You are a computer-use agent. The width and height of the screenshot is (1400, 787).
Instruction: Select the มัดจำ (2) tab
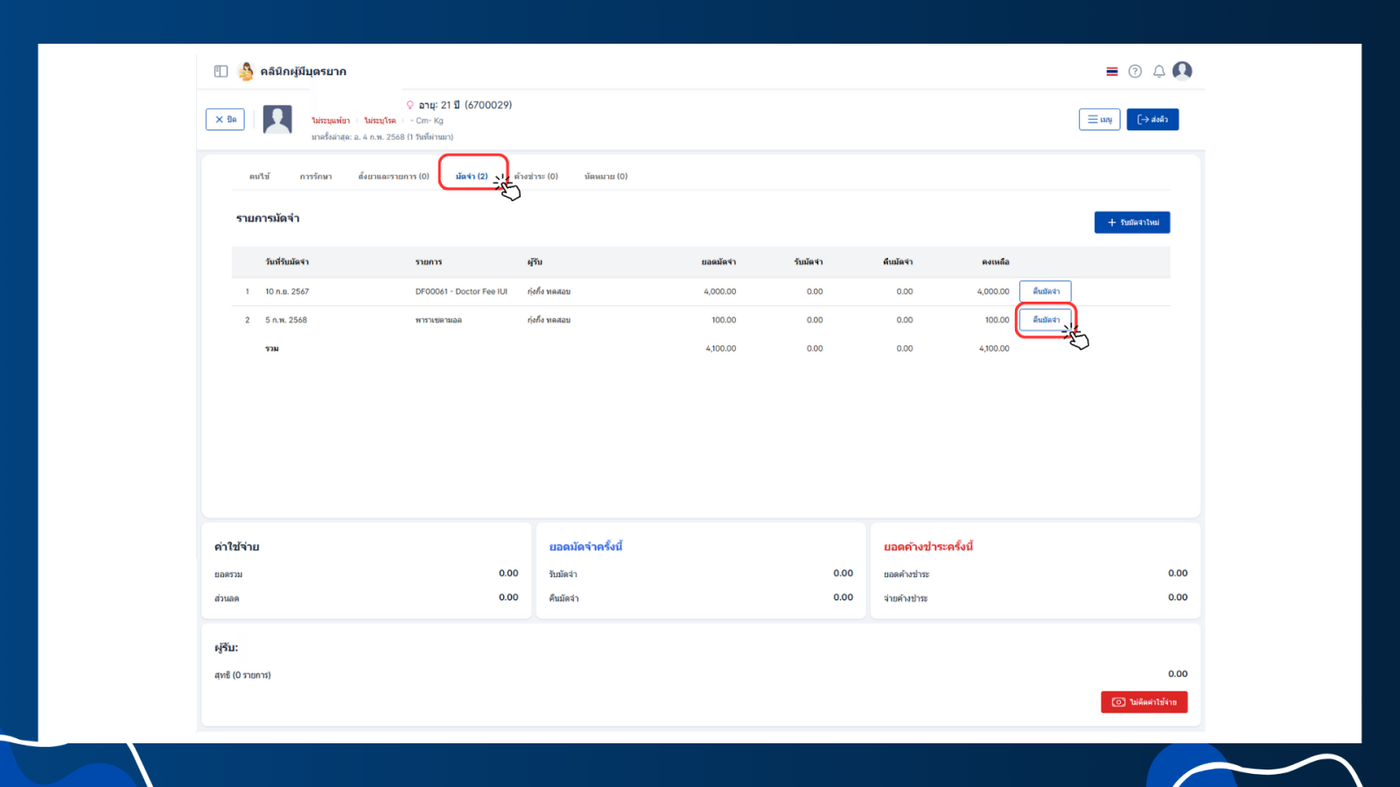471,176
